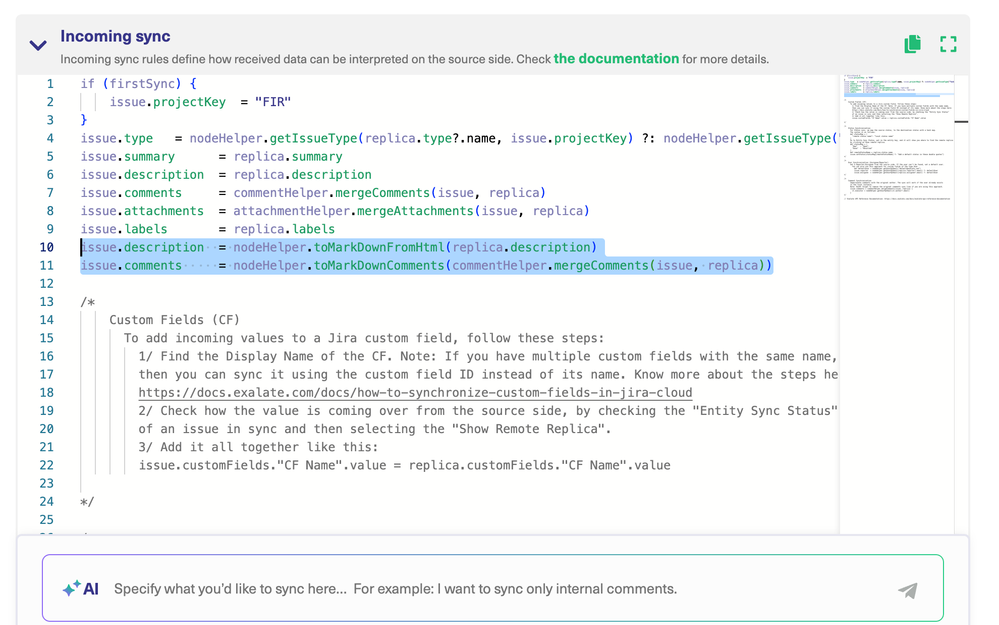The height and width of the screenshot is (625, 999).
Task: Click line number 1 in gutter
Action: click(50, 83)
